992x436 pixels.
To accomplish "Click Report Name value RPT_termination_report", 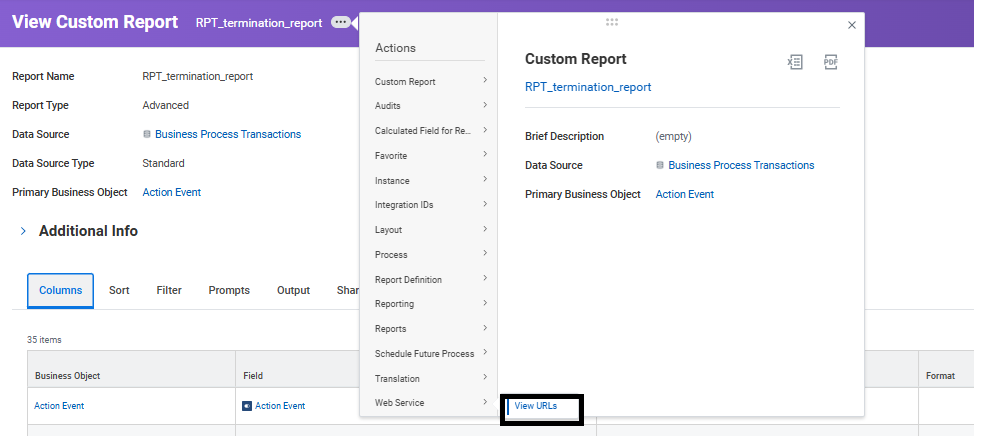I will coord(197,77).
